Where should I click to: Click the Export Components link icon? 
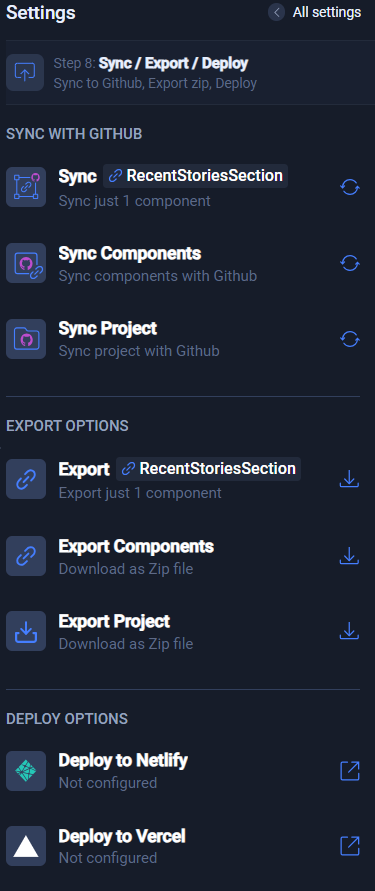pyautogui.click(x=26, y=556)
